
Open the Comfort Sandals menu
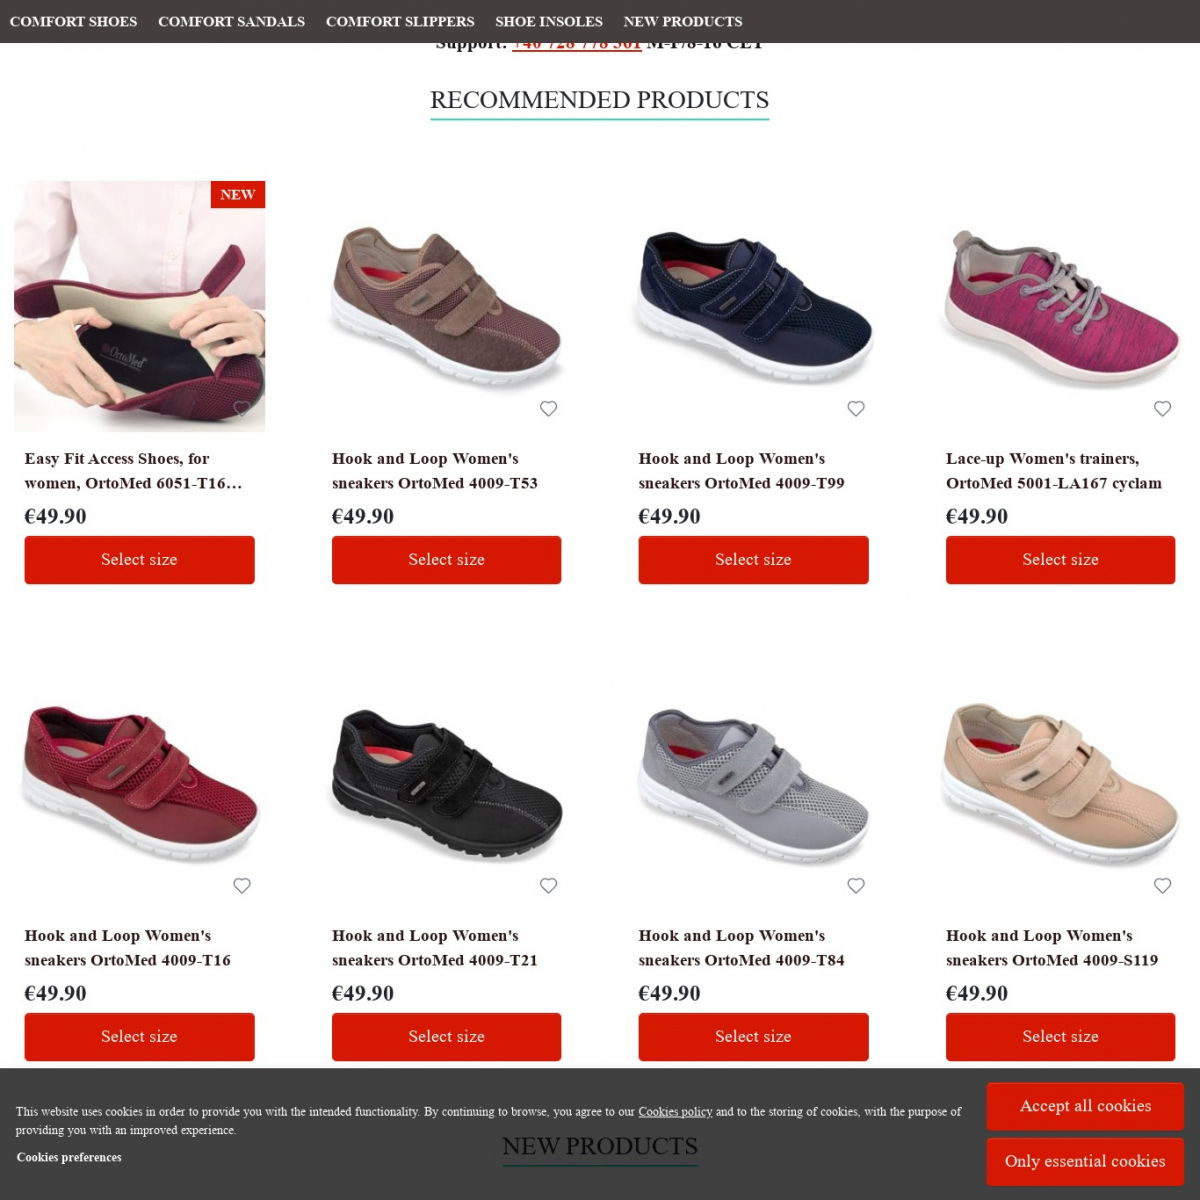[231, 21]
